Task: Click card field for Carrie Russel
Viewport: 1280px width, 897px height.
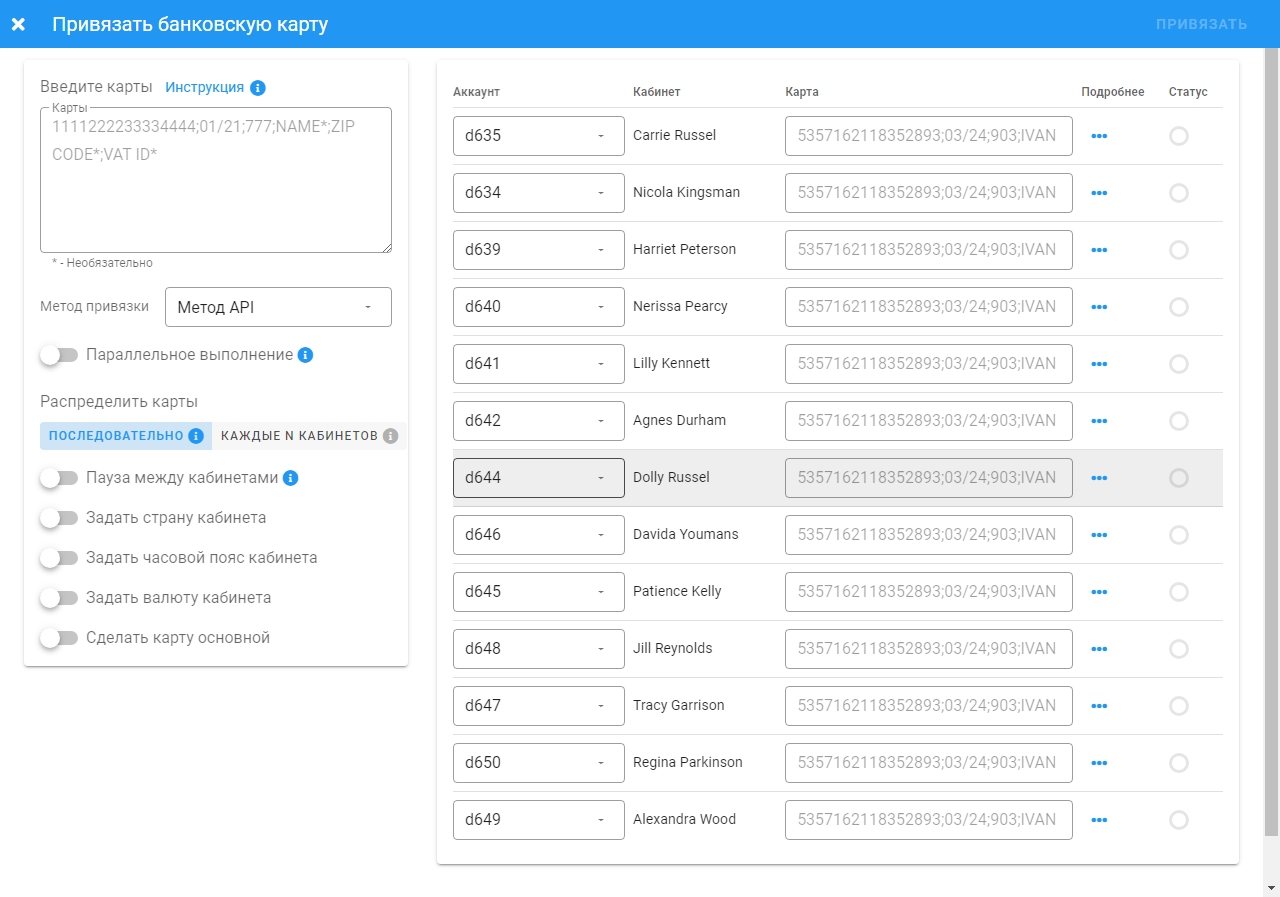Action: click(929, 136)
